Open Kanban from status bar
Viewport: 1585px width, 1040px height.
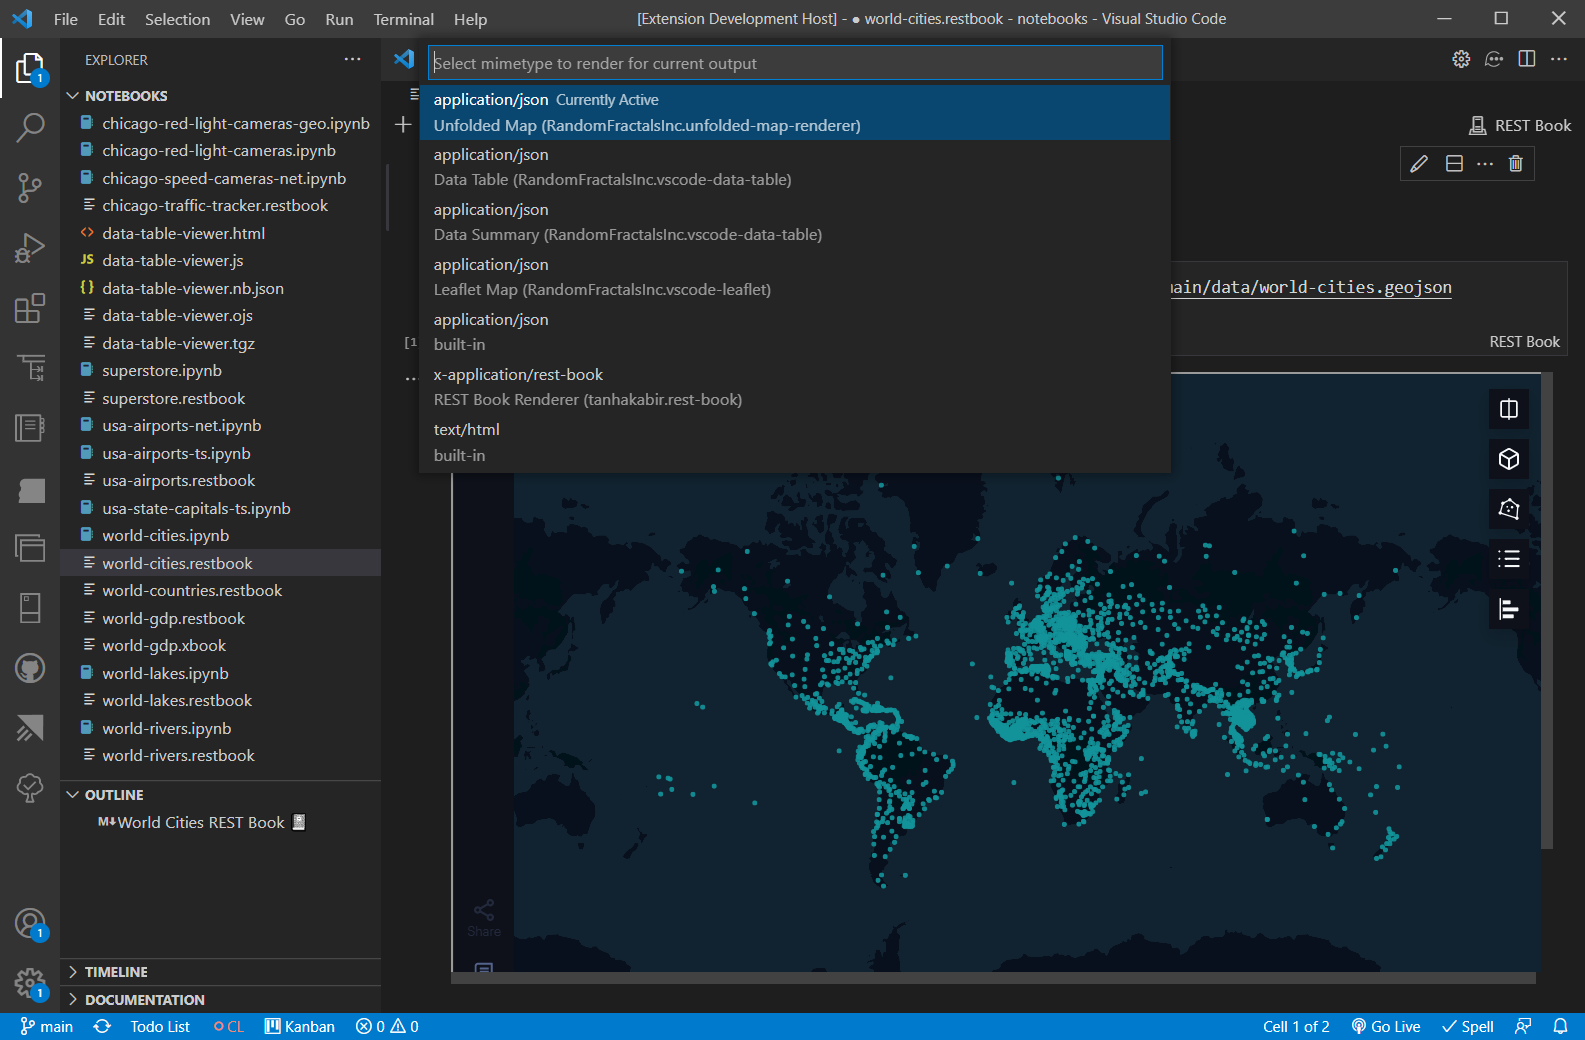tap(300, 1026)
